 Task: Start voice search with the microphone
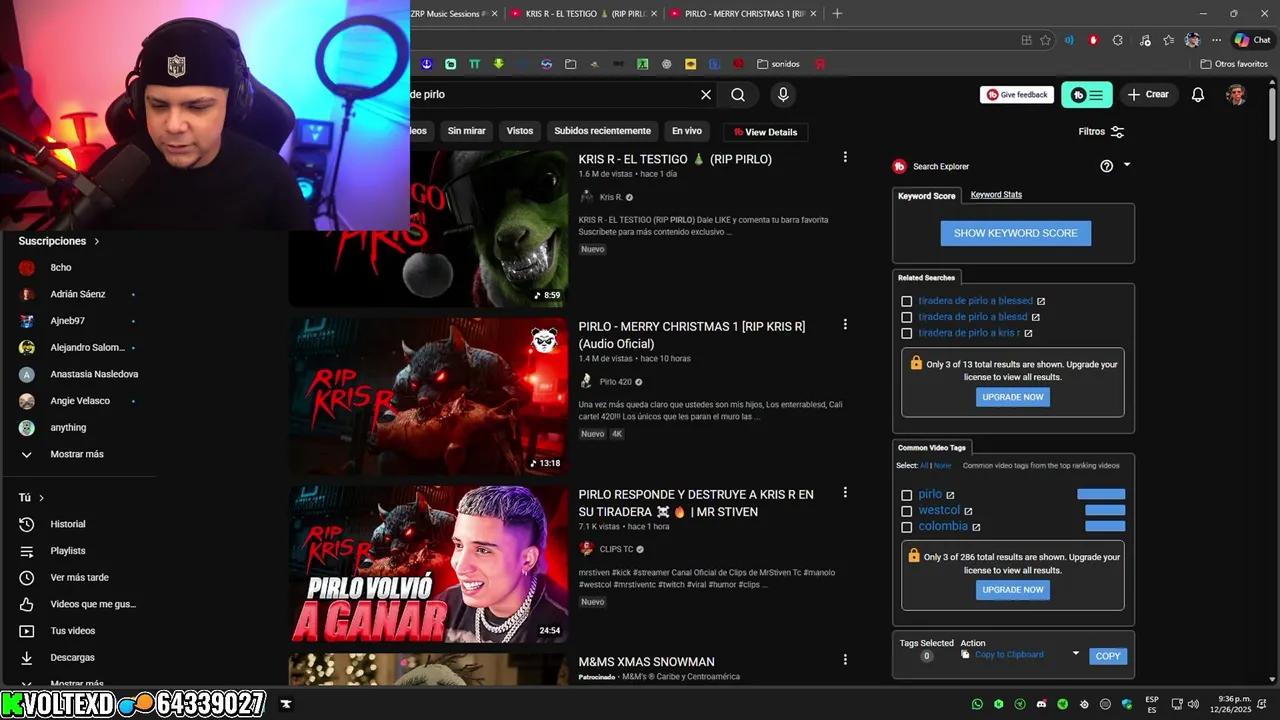pos(783,94)
